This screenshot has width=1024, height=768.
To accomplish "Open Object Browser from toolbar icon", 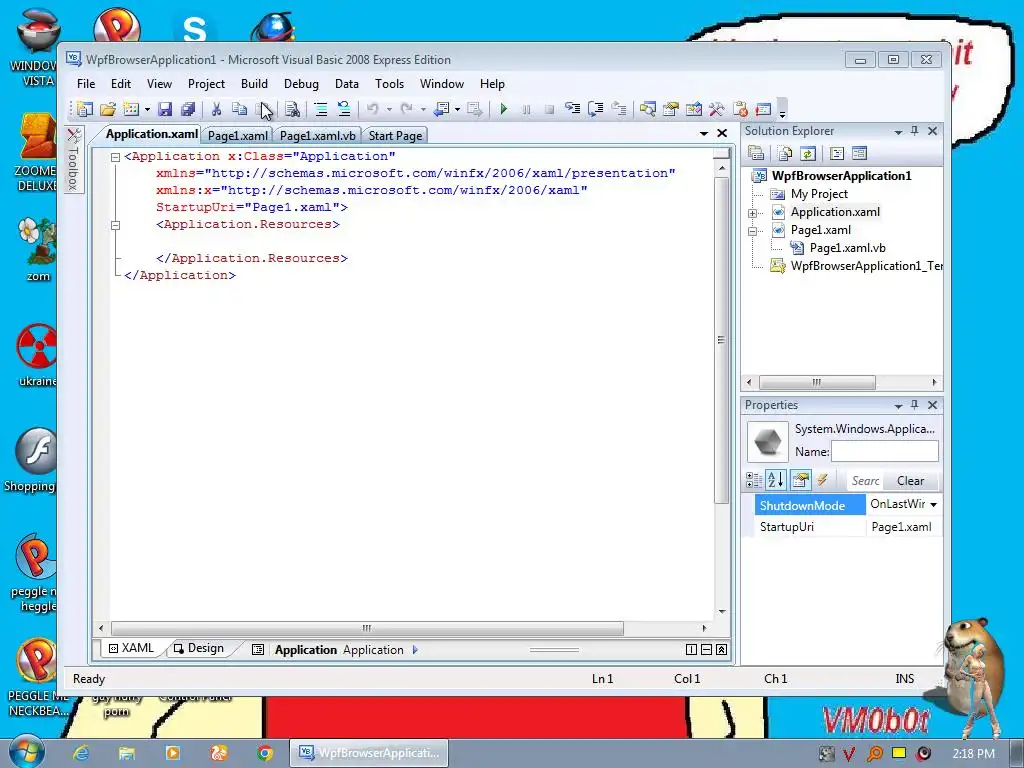I will click(694, 109).
